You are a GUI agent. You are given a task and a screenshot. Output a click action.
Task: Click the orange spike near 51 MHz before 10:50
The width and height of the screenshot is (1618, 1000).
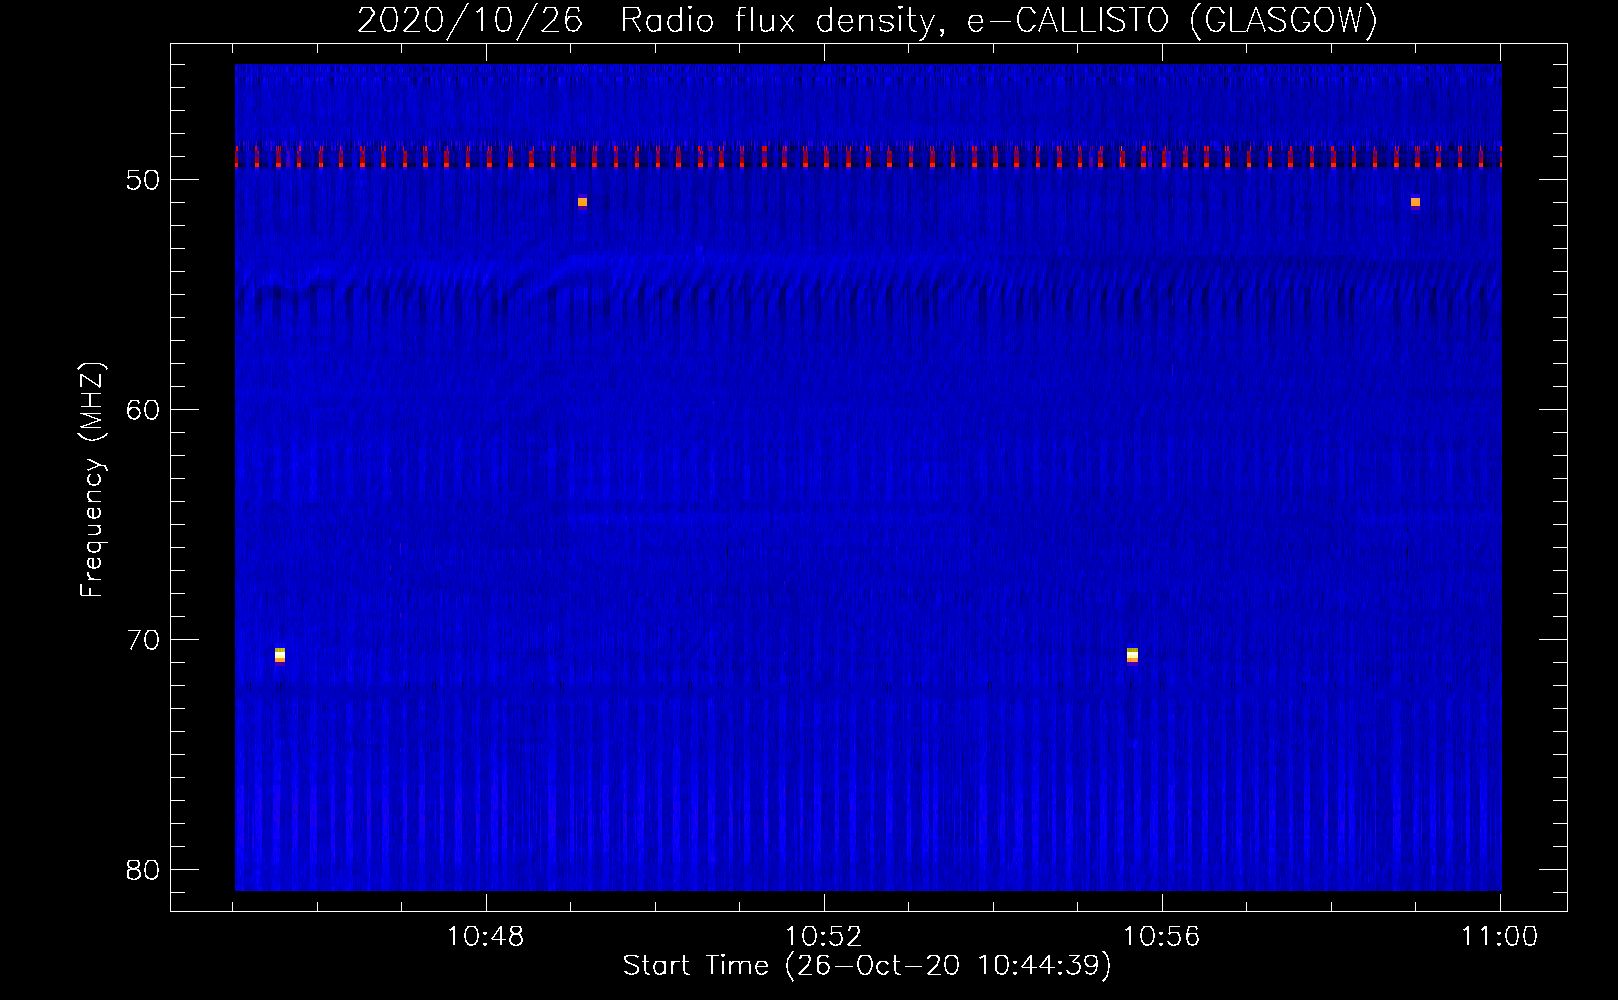tap(582, 202)
